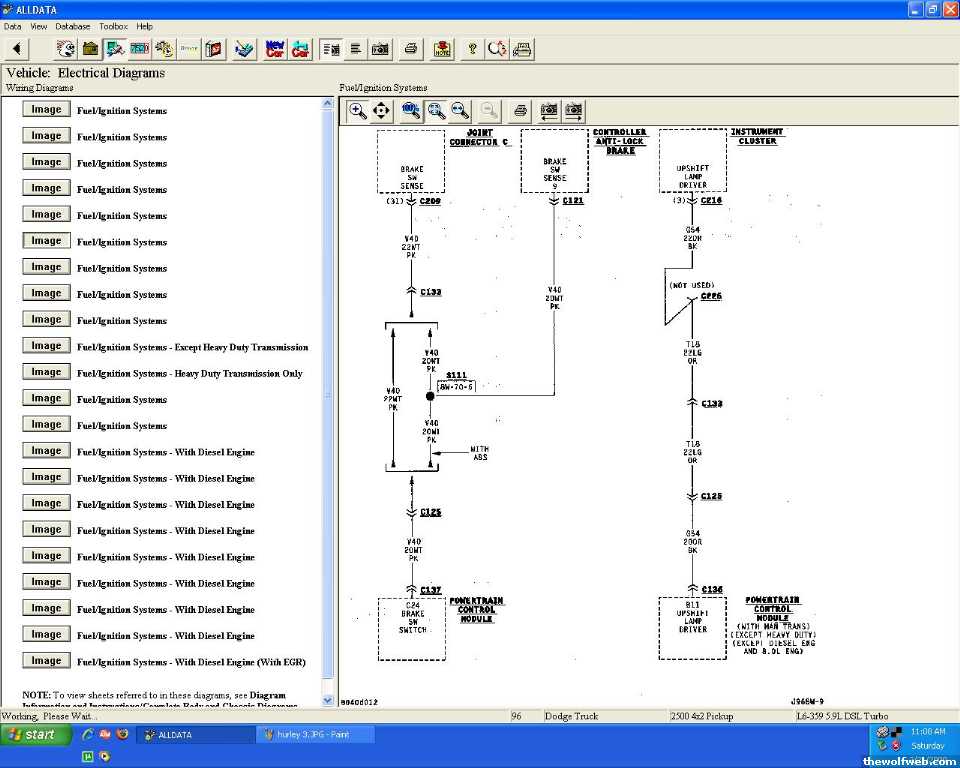The image size is (960, 768).
Task: Click the cartoon face toolbar icon
Action: (66, 48)
